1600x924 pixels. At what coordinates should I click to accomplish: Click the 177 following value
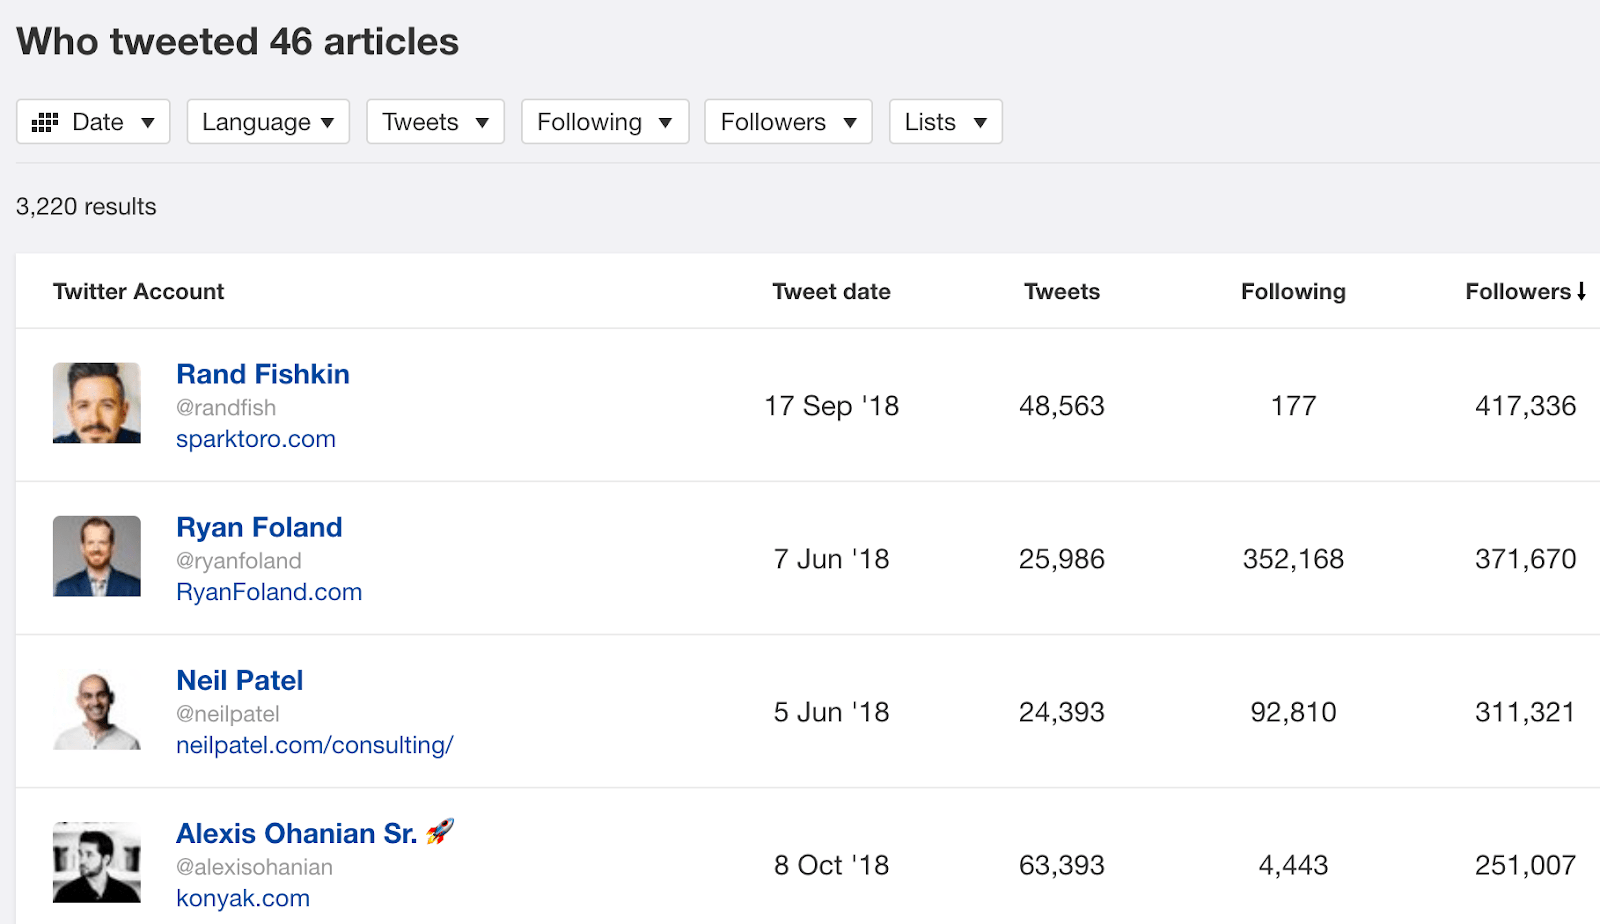1294,406
